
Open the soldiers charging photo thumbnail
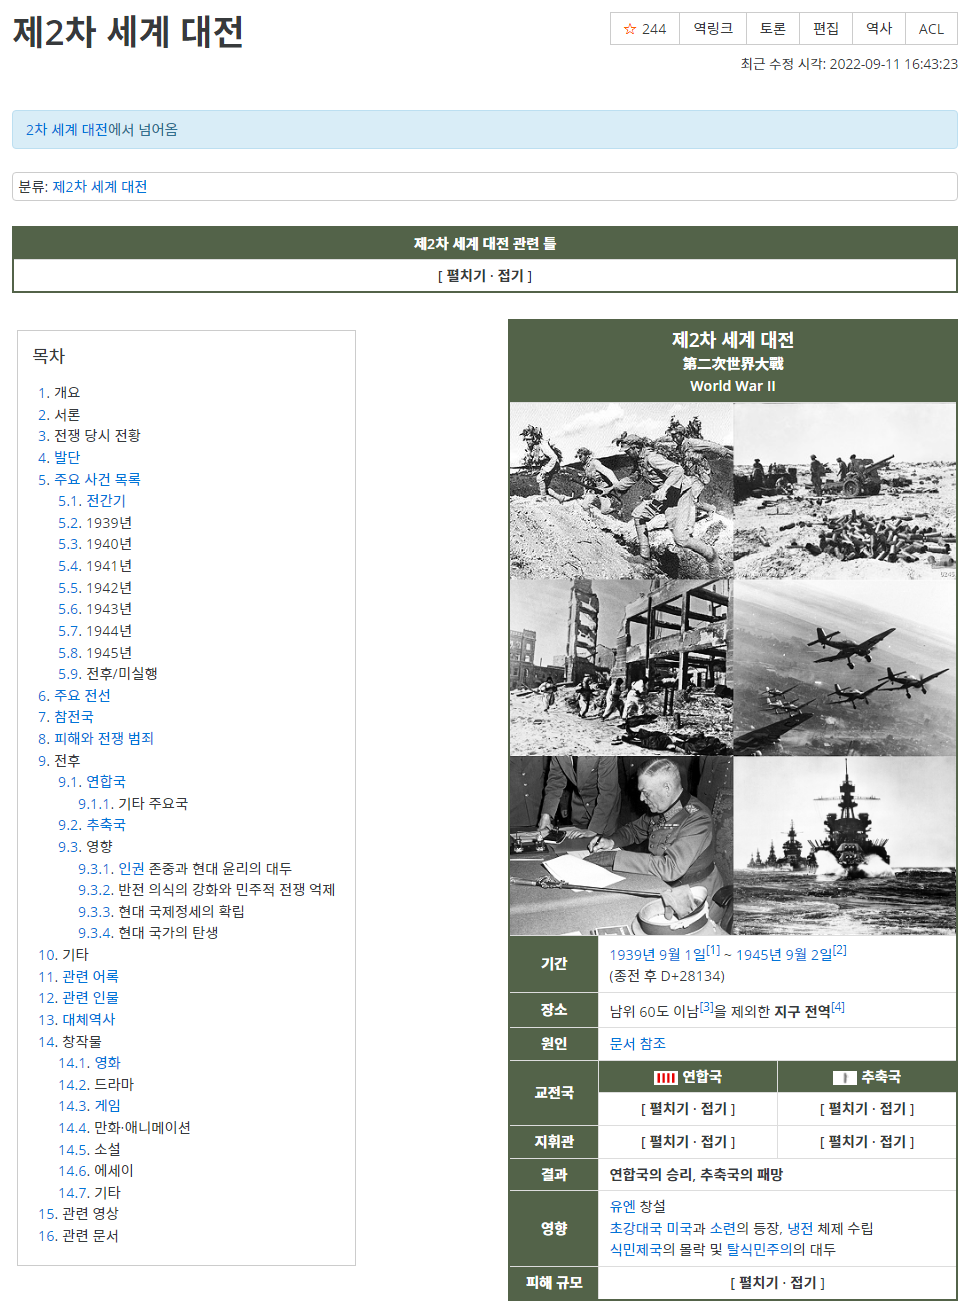coord(621,490)
